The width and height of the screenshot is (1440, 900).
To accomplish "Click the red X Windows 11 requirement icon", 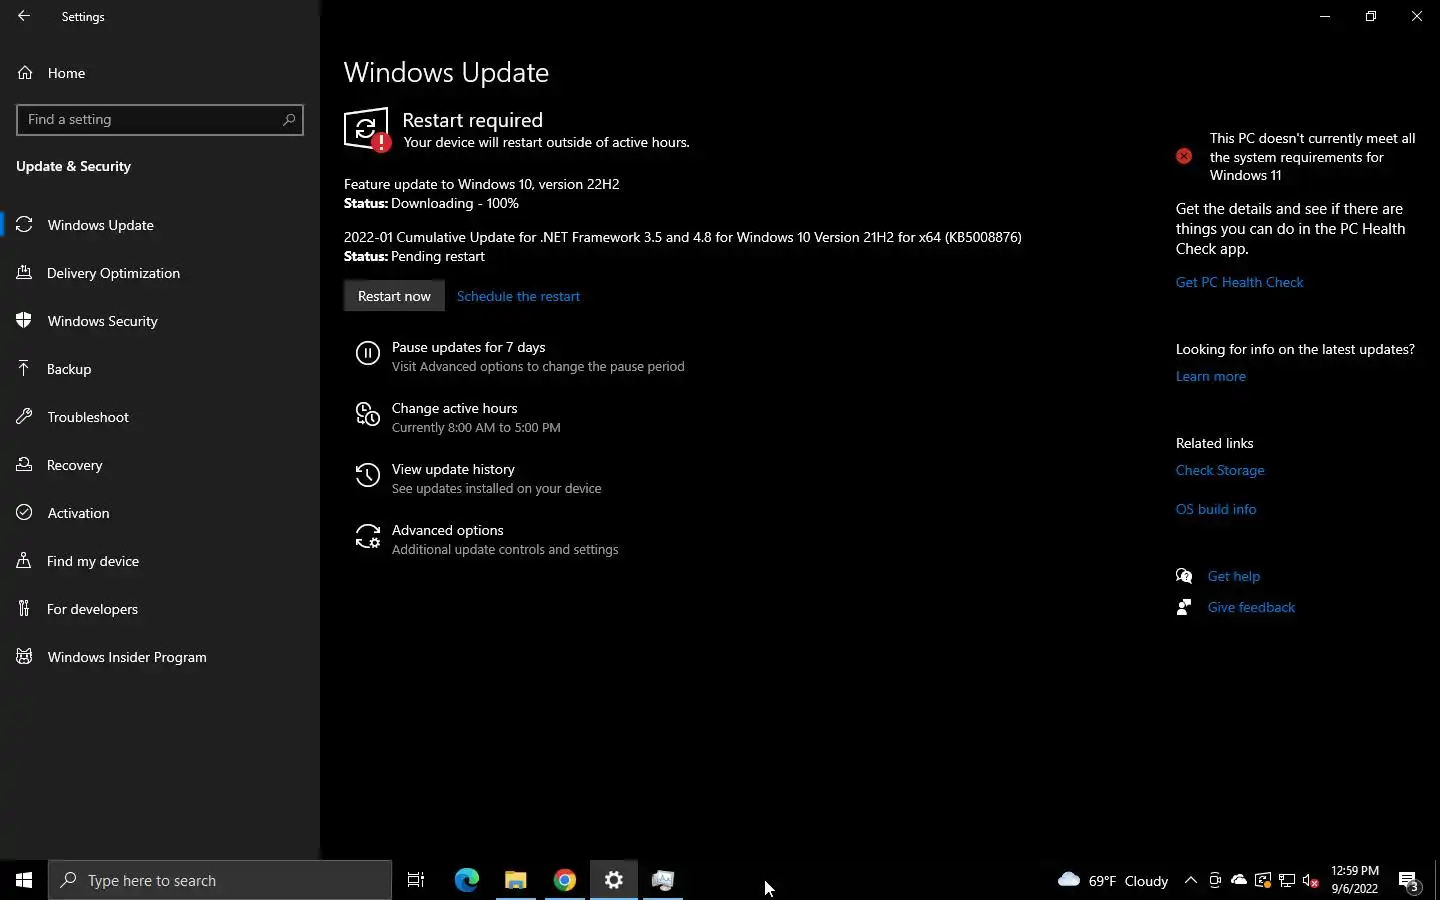I will (x=1184, y=156).
